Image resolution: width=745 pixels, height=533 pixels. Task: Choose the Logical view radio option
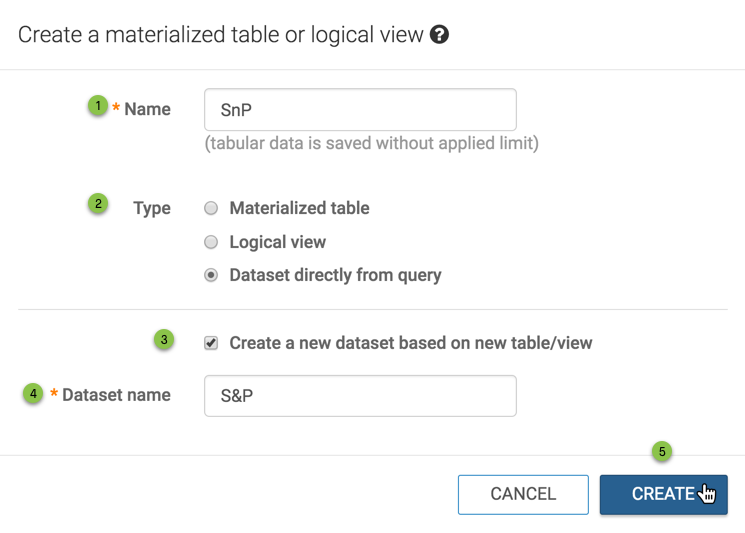[211, 242]
